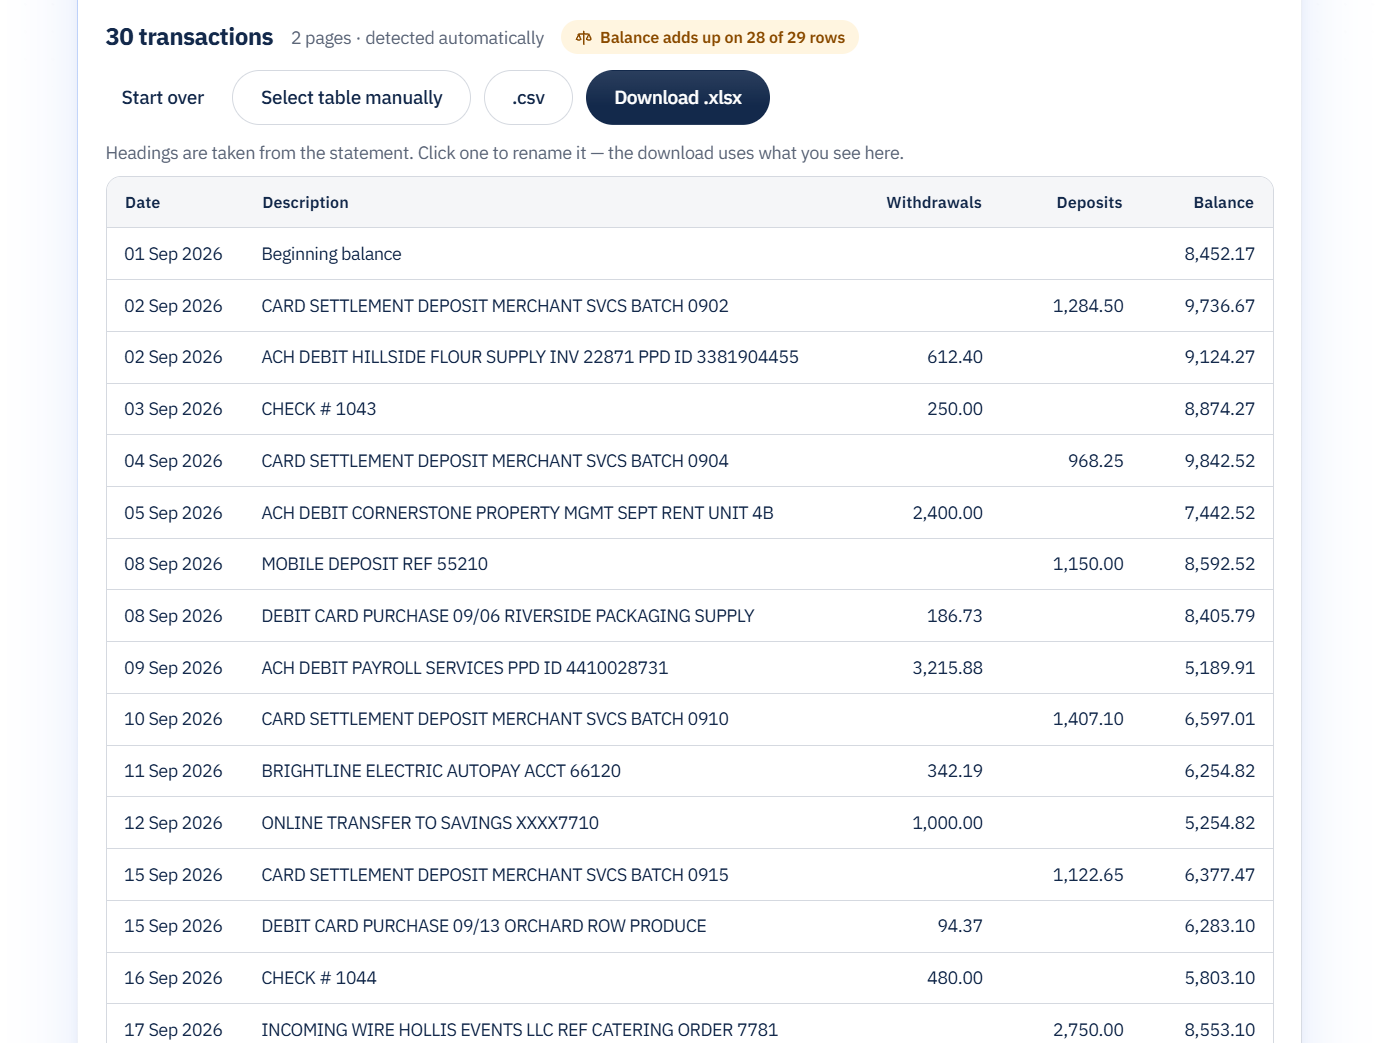Click the Start over button

tap(163, 98)
